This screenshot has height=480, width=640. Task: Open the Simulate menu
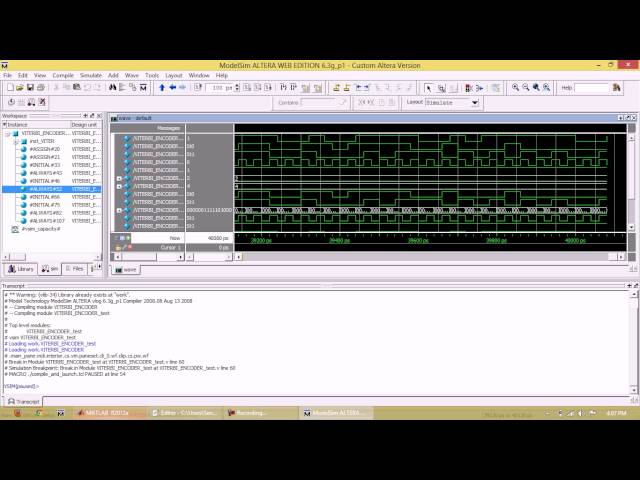(91, 76)
